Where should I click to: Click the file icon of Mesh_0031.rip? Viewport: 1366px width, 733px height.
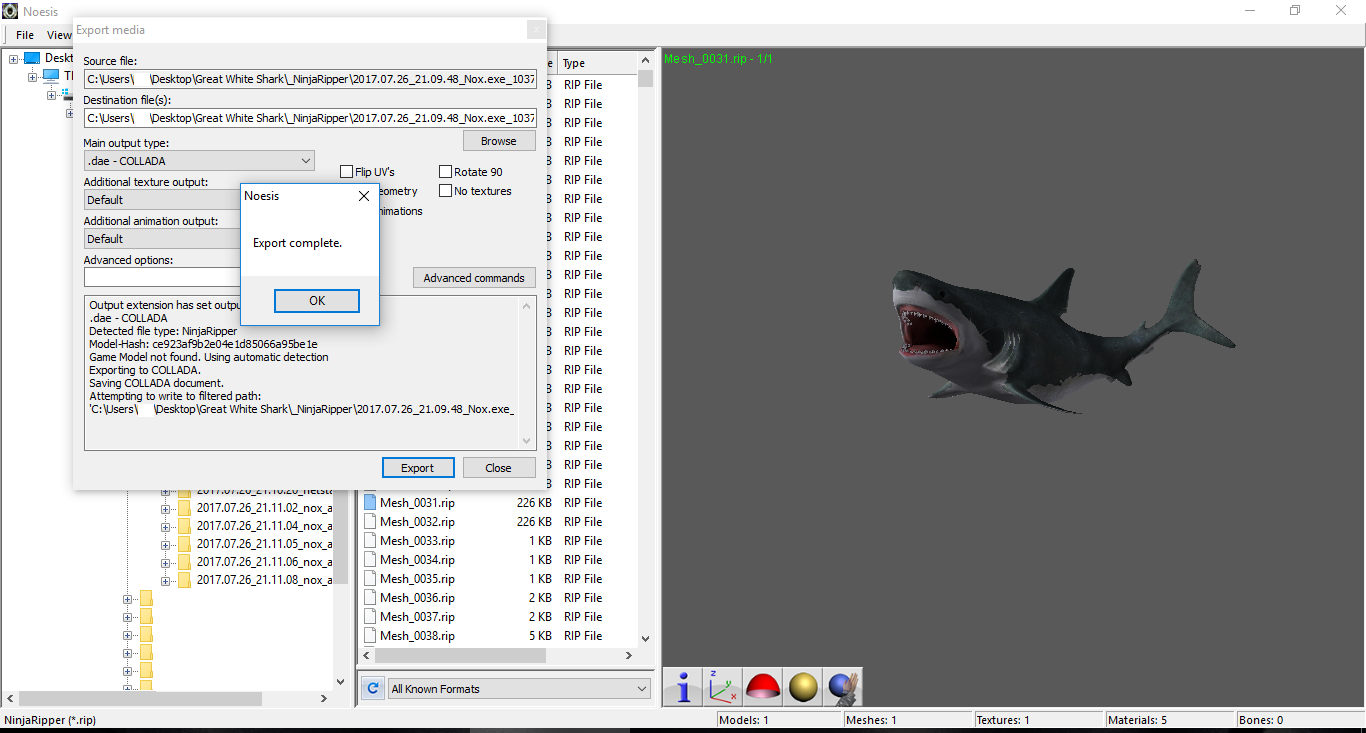[x=369, y=502]
